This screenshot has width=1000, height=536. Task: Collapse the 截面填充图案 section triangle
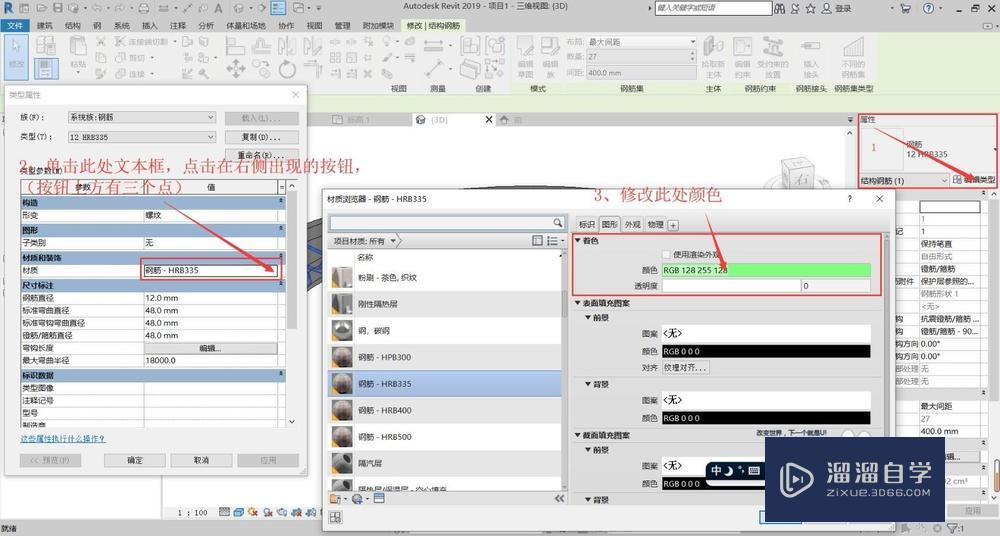click(578, 435)
